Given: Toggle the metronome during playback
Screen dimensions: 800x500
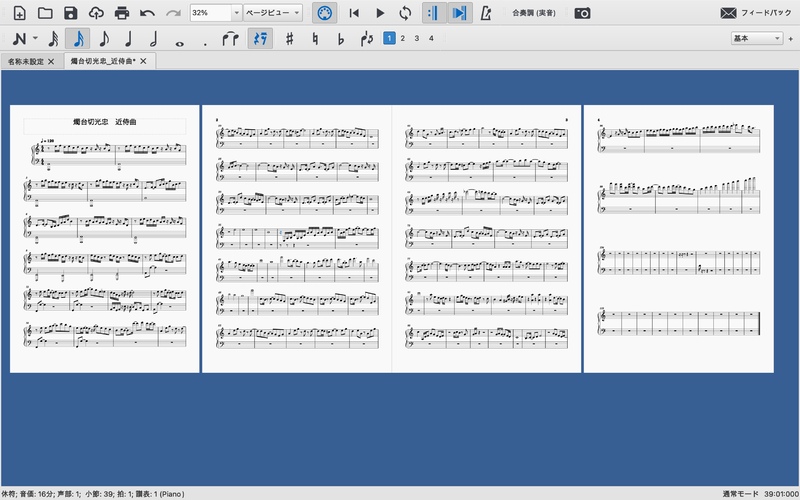Looking at the screenshot, I should tap(486, 13).
